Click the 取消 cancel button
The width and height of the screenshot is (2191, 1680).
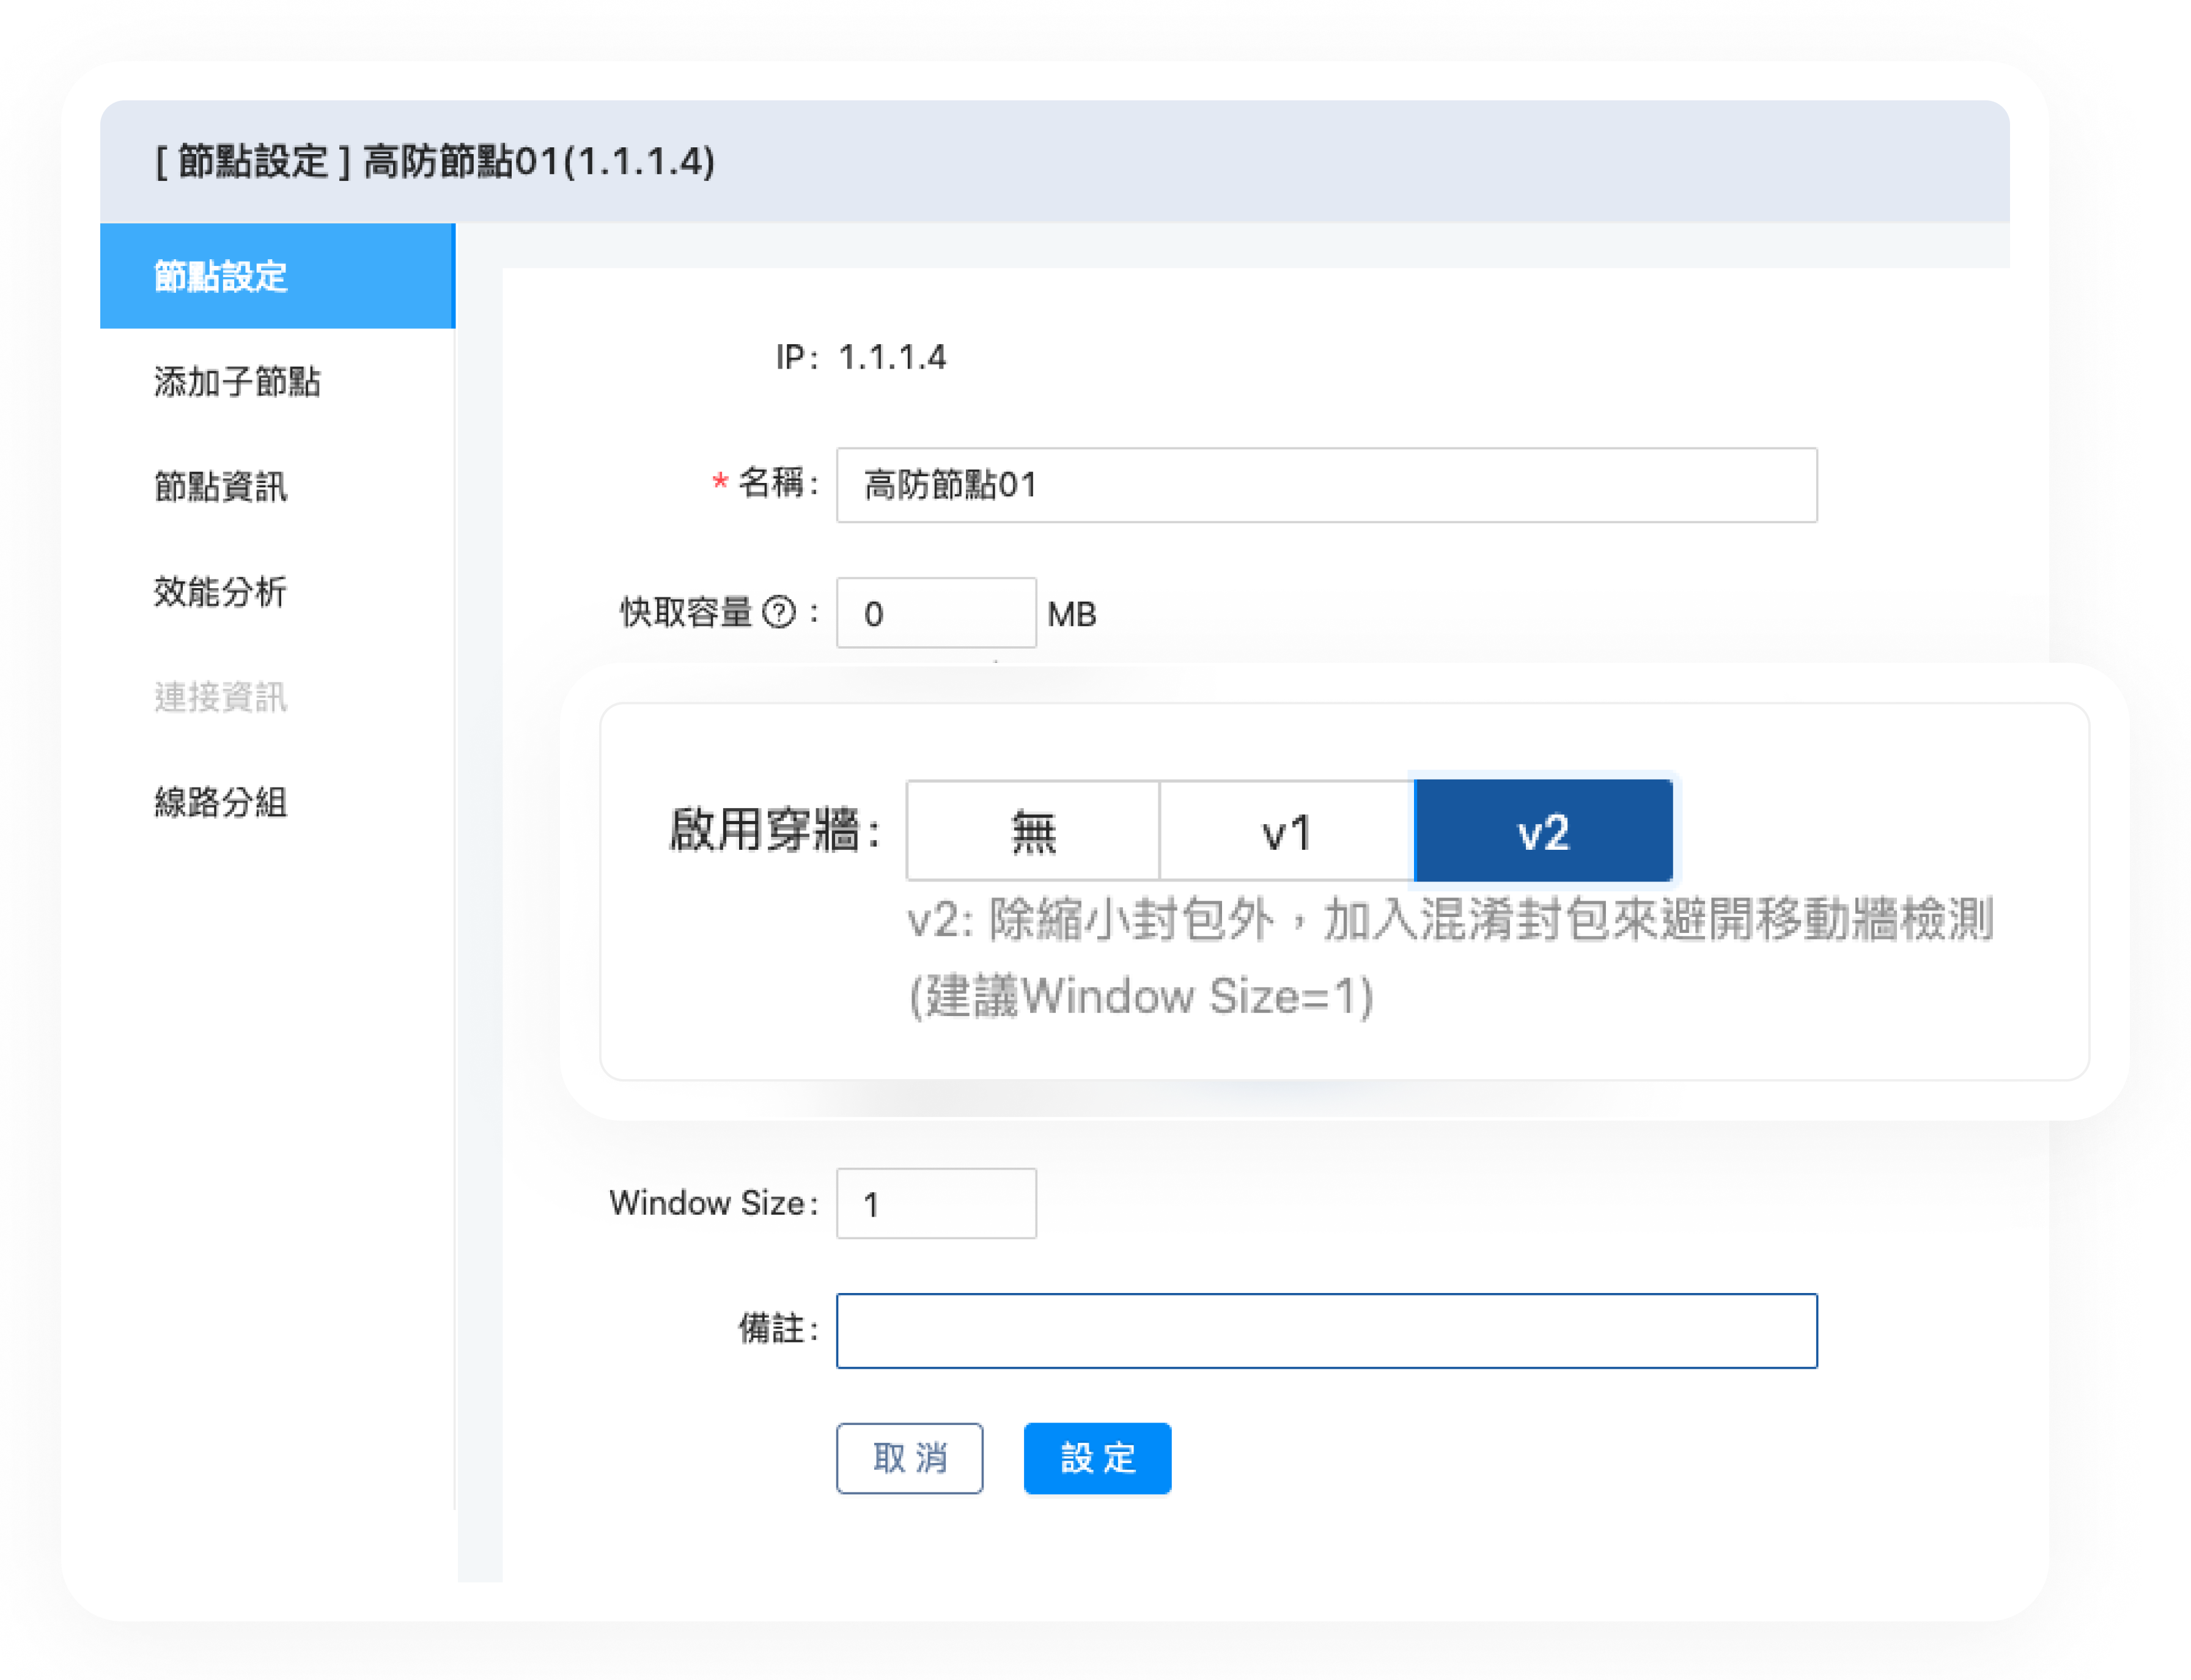909,1458
